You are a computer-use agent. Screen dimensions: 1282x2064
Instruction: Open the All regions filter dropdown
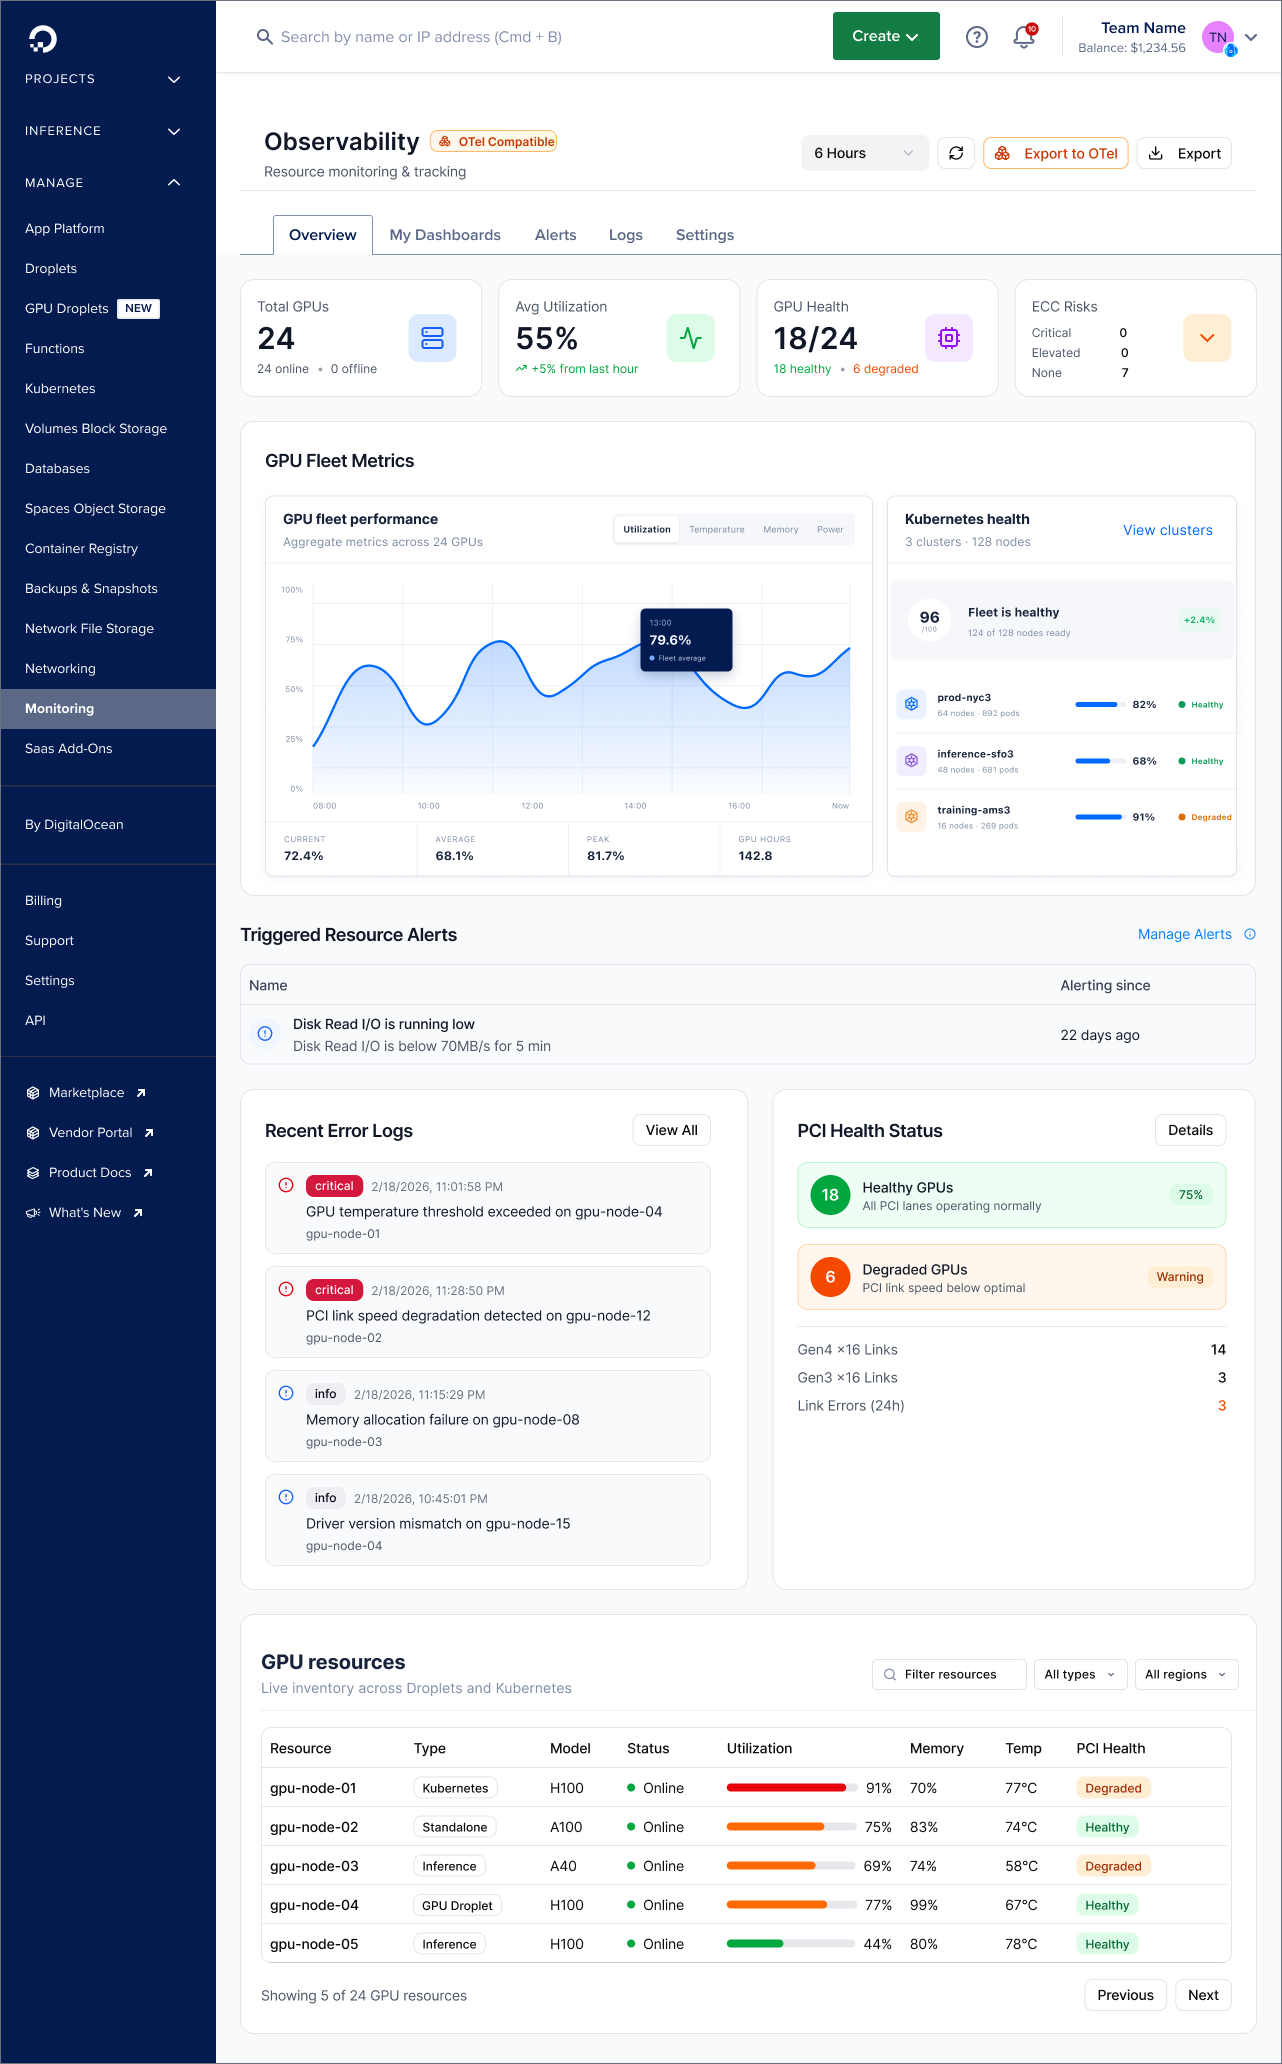pyautogui.click(x=1186, y=1674)
